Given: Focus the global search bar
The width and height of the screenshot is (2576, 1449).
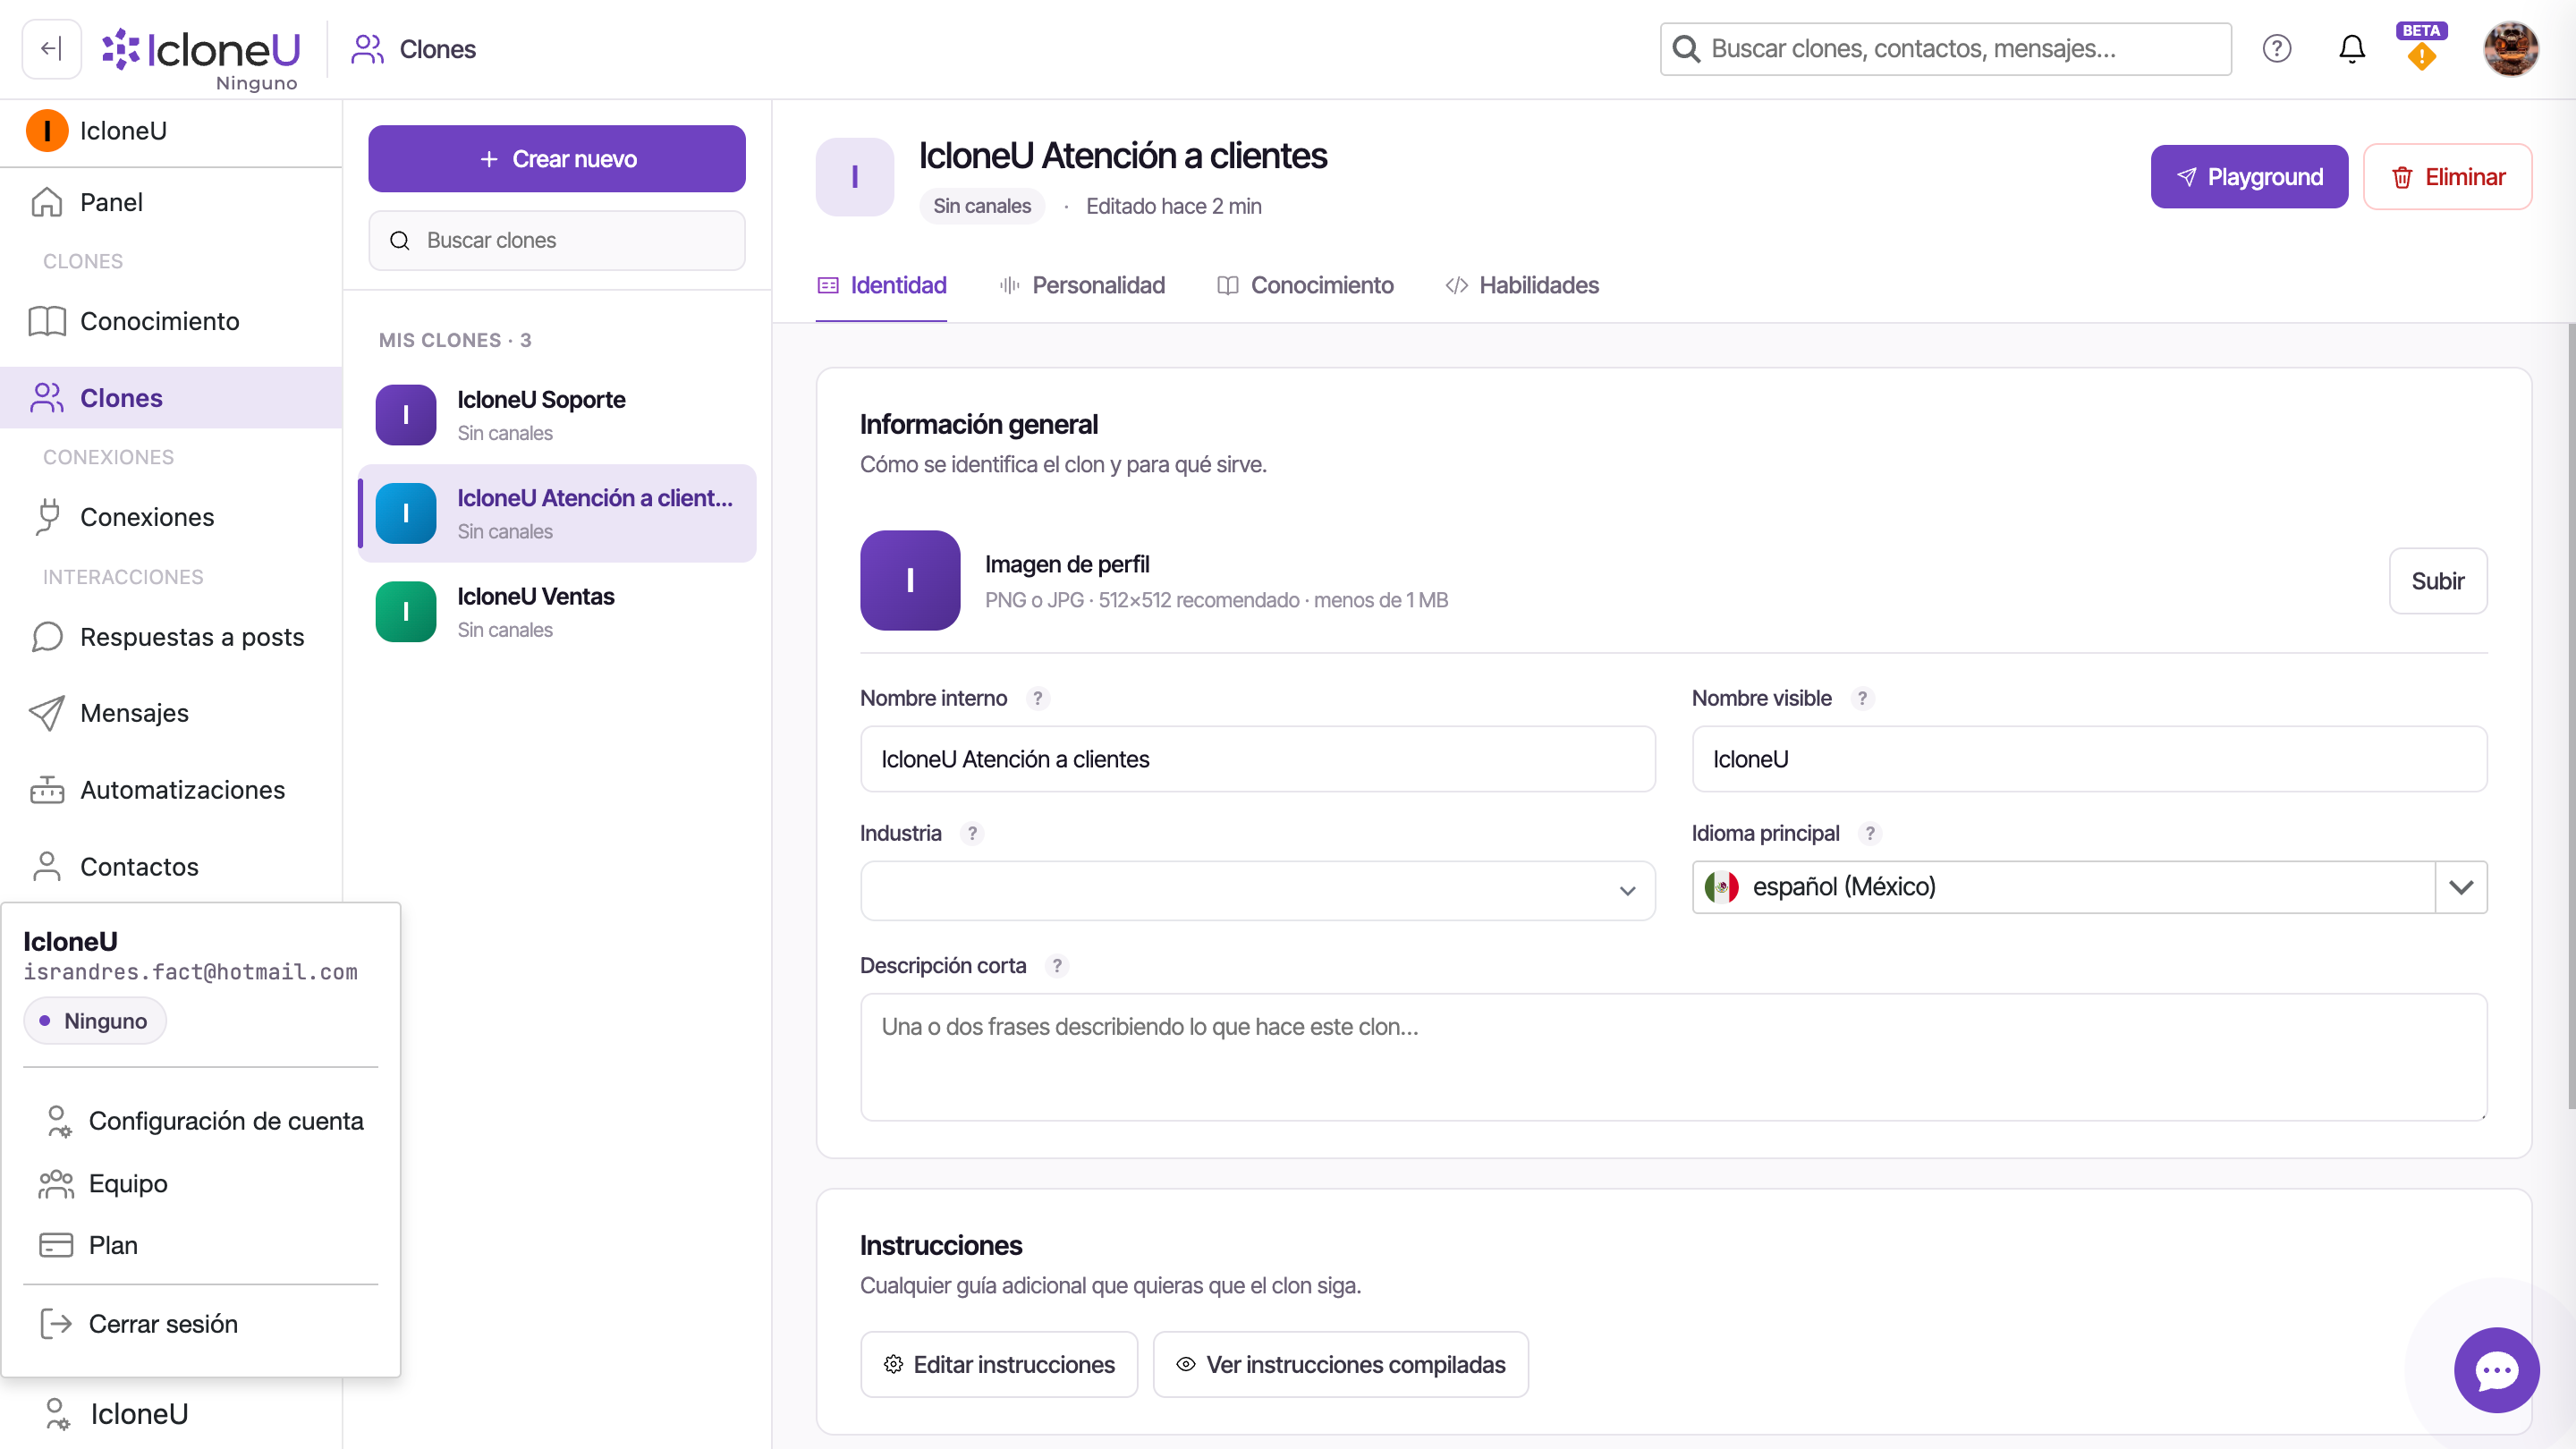Looking at the screenshot, I should [1945, 48].
